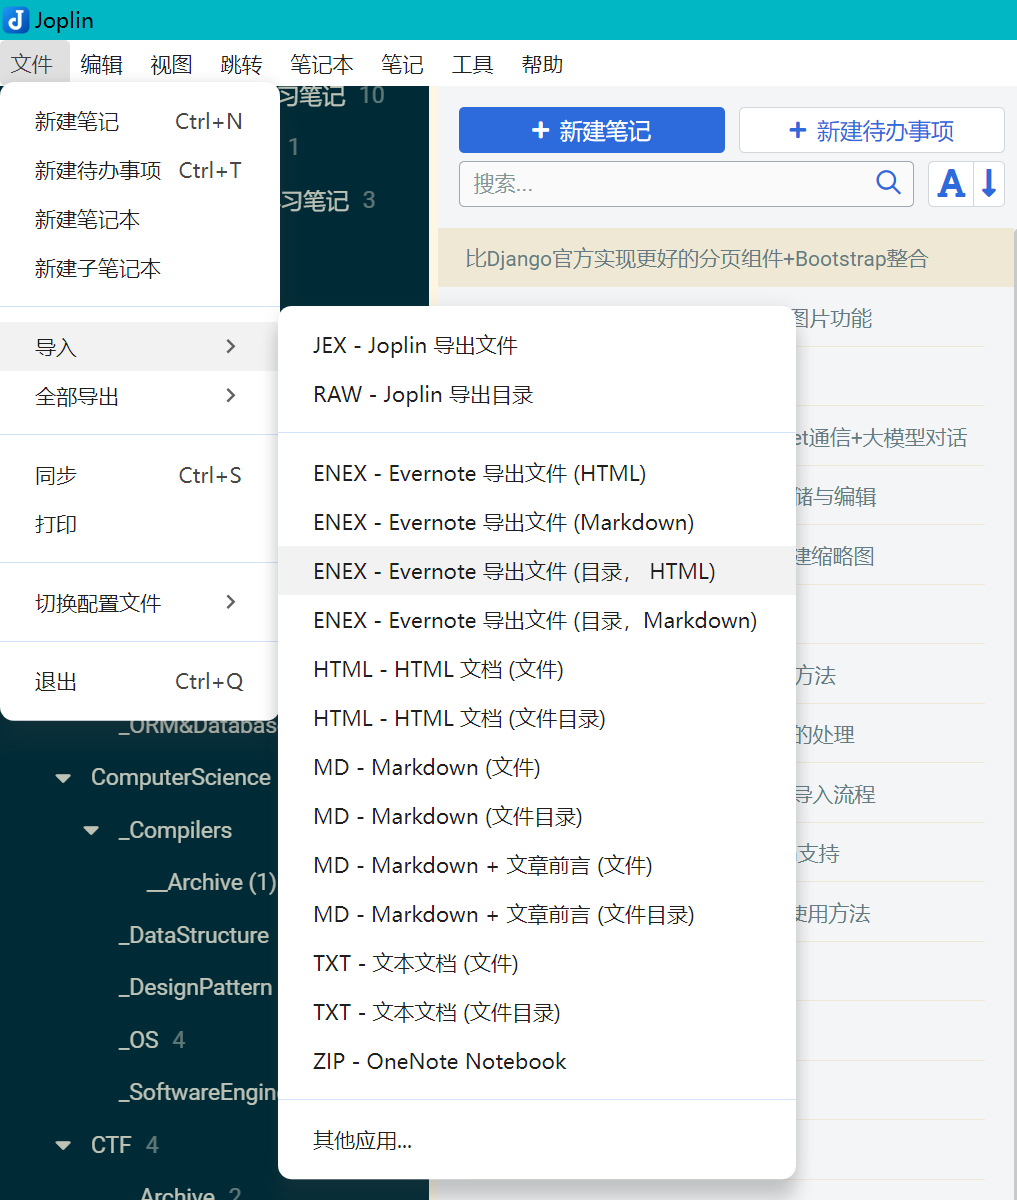Collapse the CTF notebook in the sidebar
This screenshot has width=1017, height=1200.
point(63,1144)
